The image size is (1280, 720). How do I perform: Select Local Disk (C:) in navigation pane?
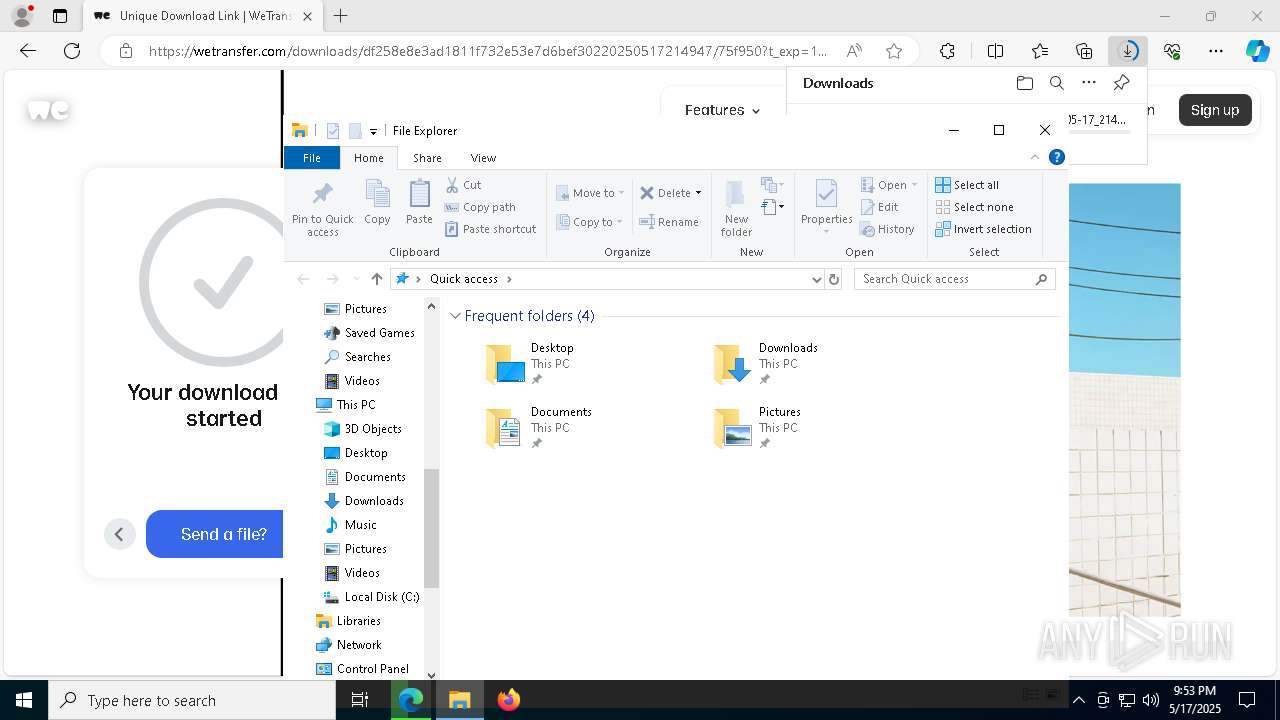(371, 597)
